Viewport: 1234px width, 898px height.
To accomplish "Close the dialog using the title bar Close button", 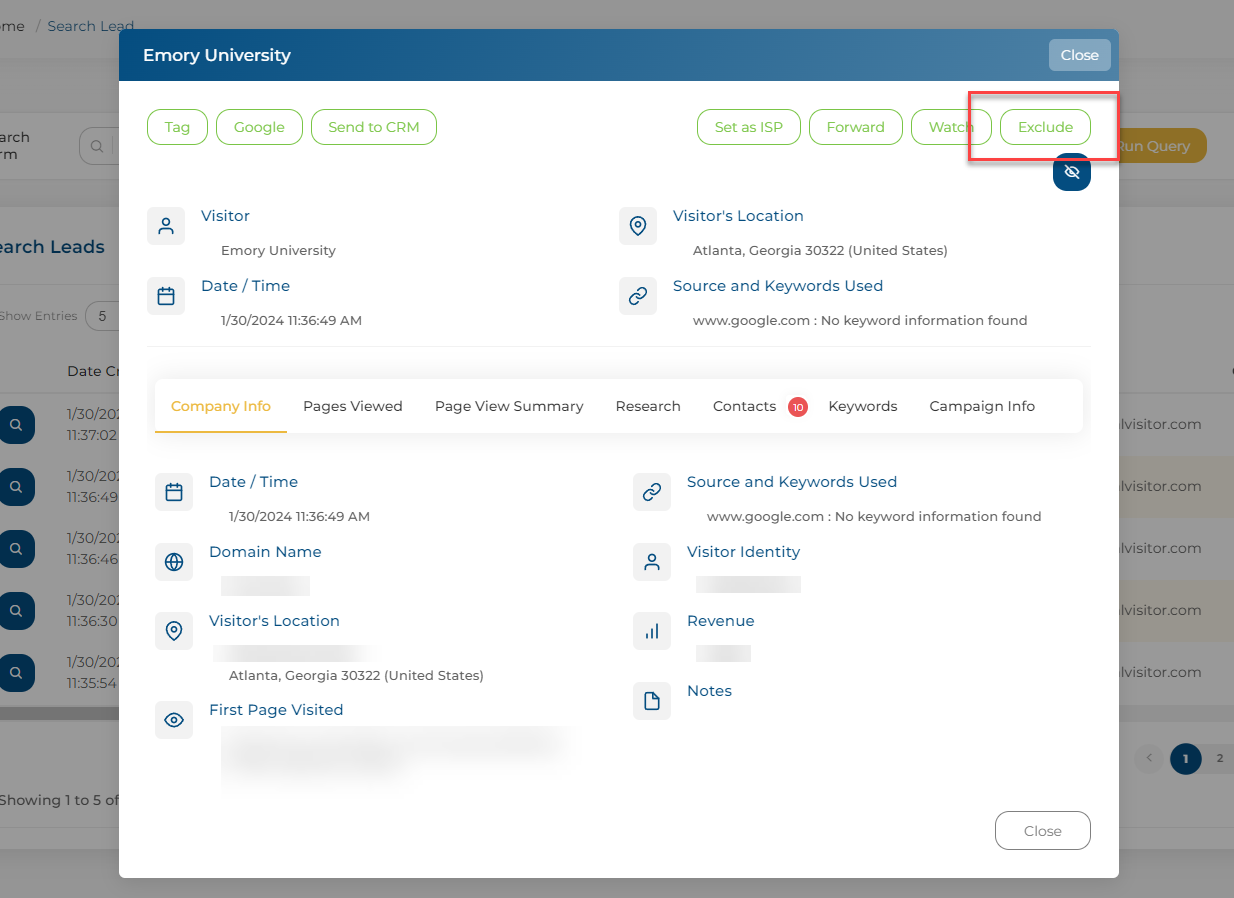I will pyautogui.click(x=1080, y=55).
